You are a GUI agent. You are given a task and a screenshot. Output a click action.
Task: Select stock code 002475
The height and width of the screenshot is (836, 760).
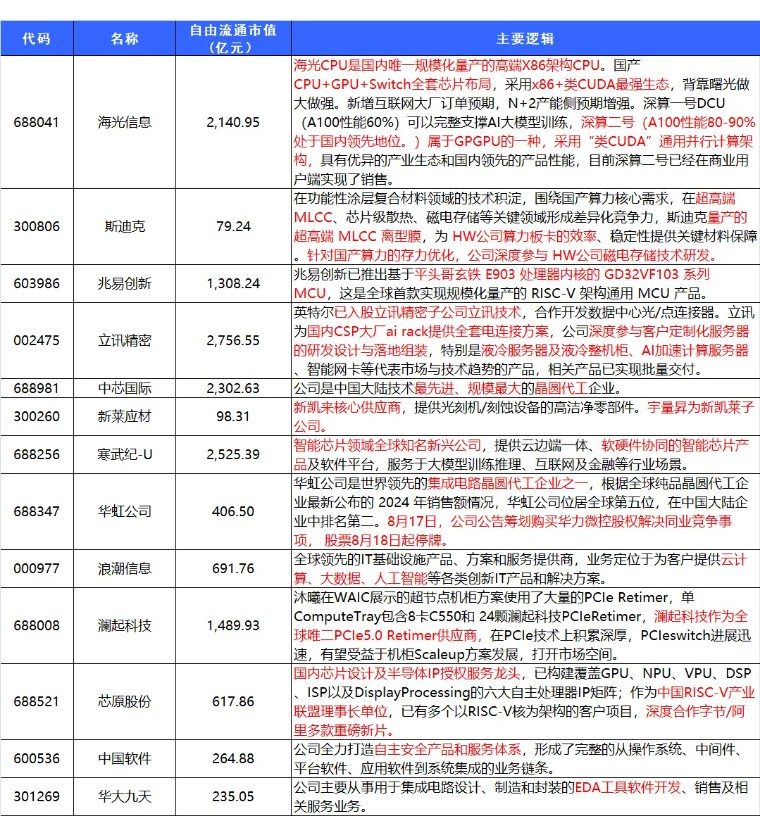37,340
